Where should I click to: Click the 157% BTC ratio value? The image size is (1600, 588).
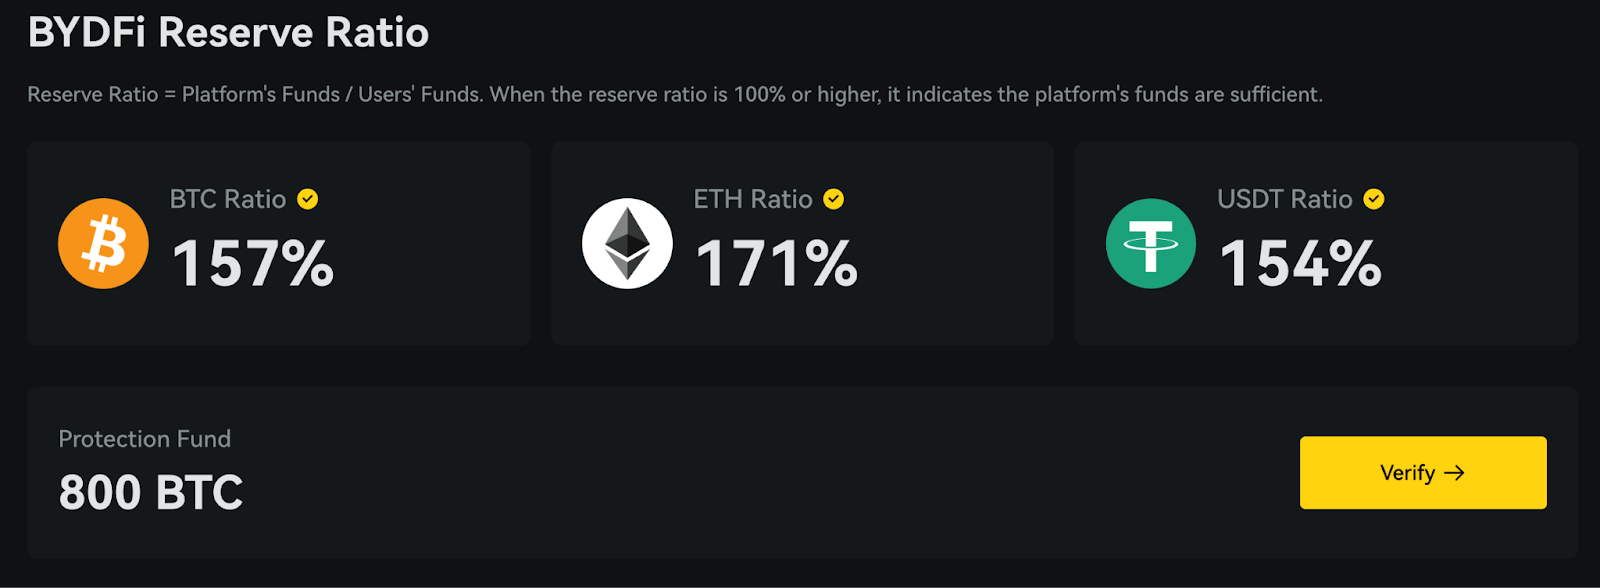coord(253,264)
